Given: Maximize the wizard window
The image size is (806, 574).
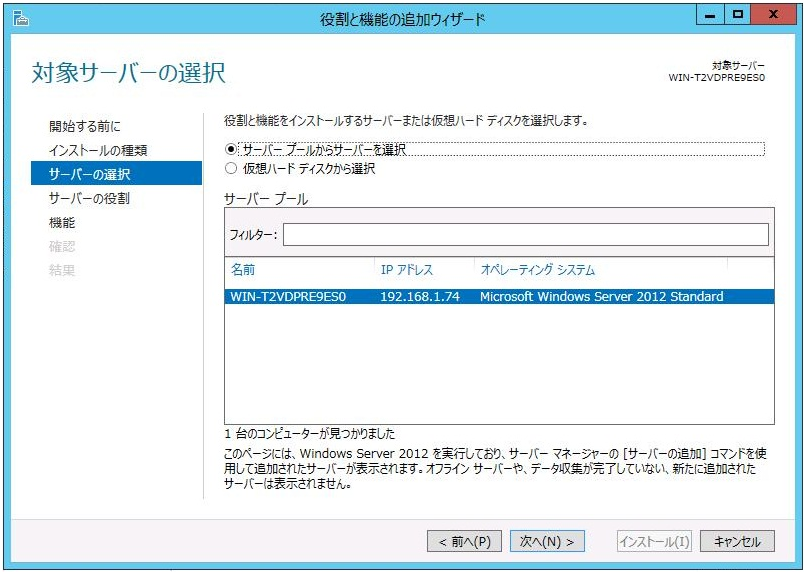Looking at the screenshot, I should click(739, 15).
